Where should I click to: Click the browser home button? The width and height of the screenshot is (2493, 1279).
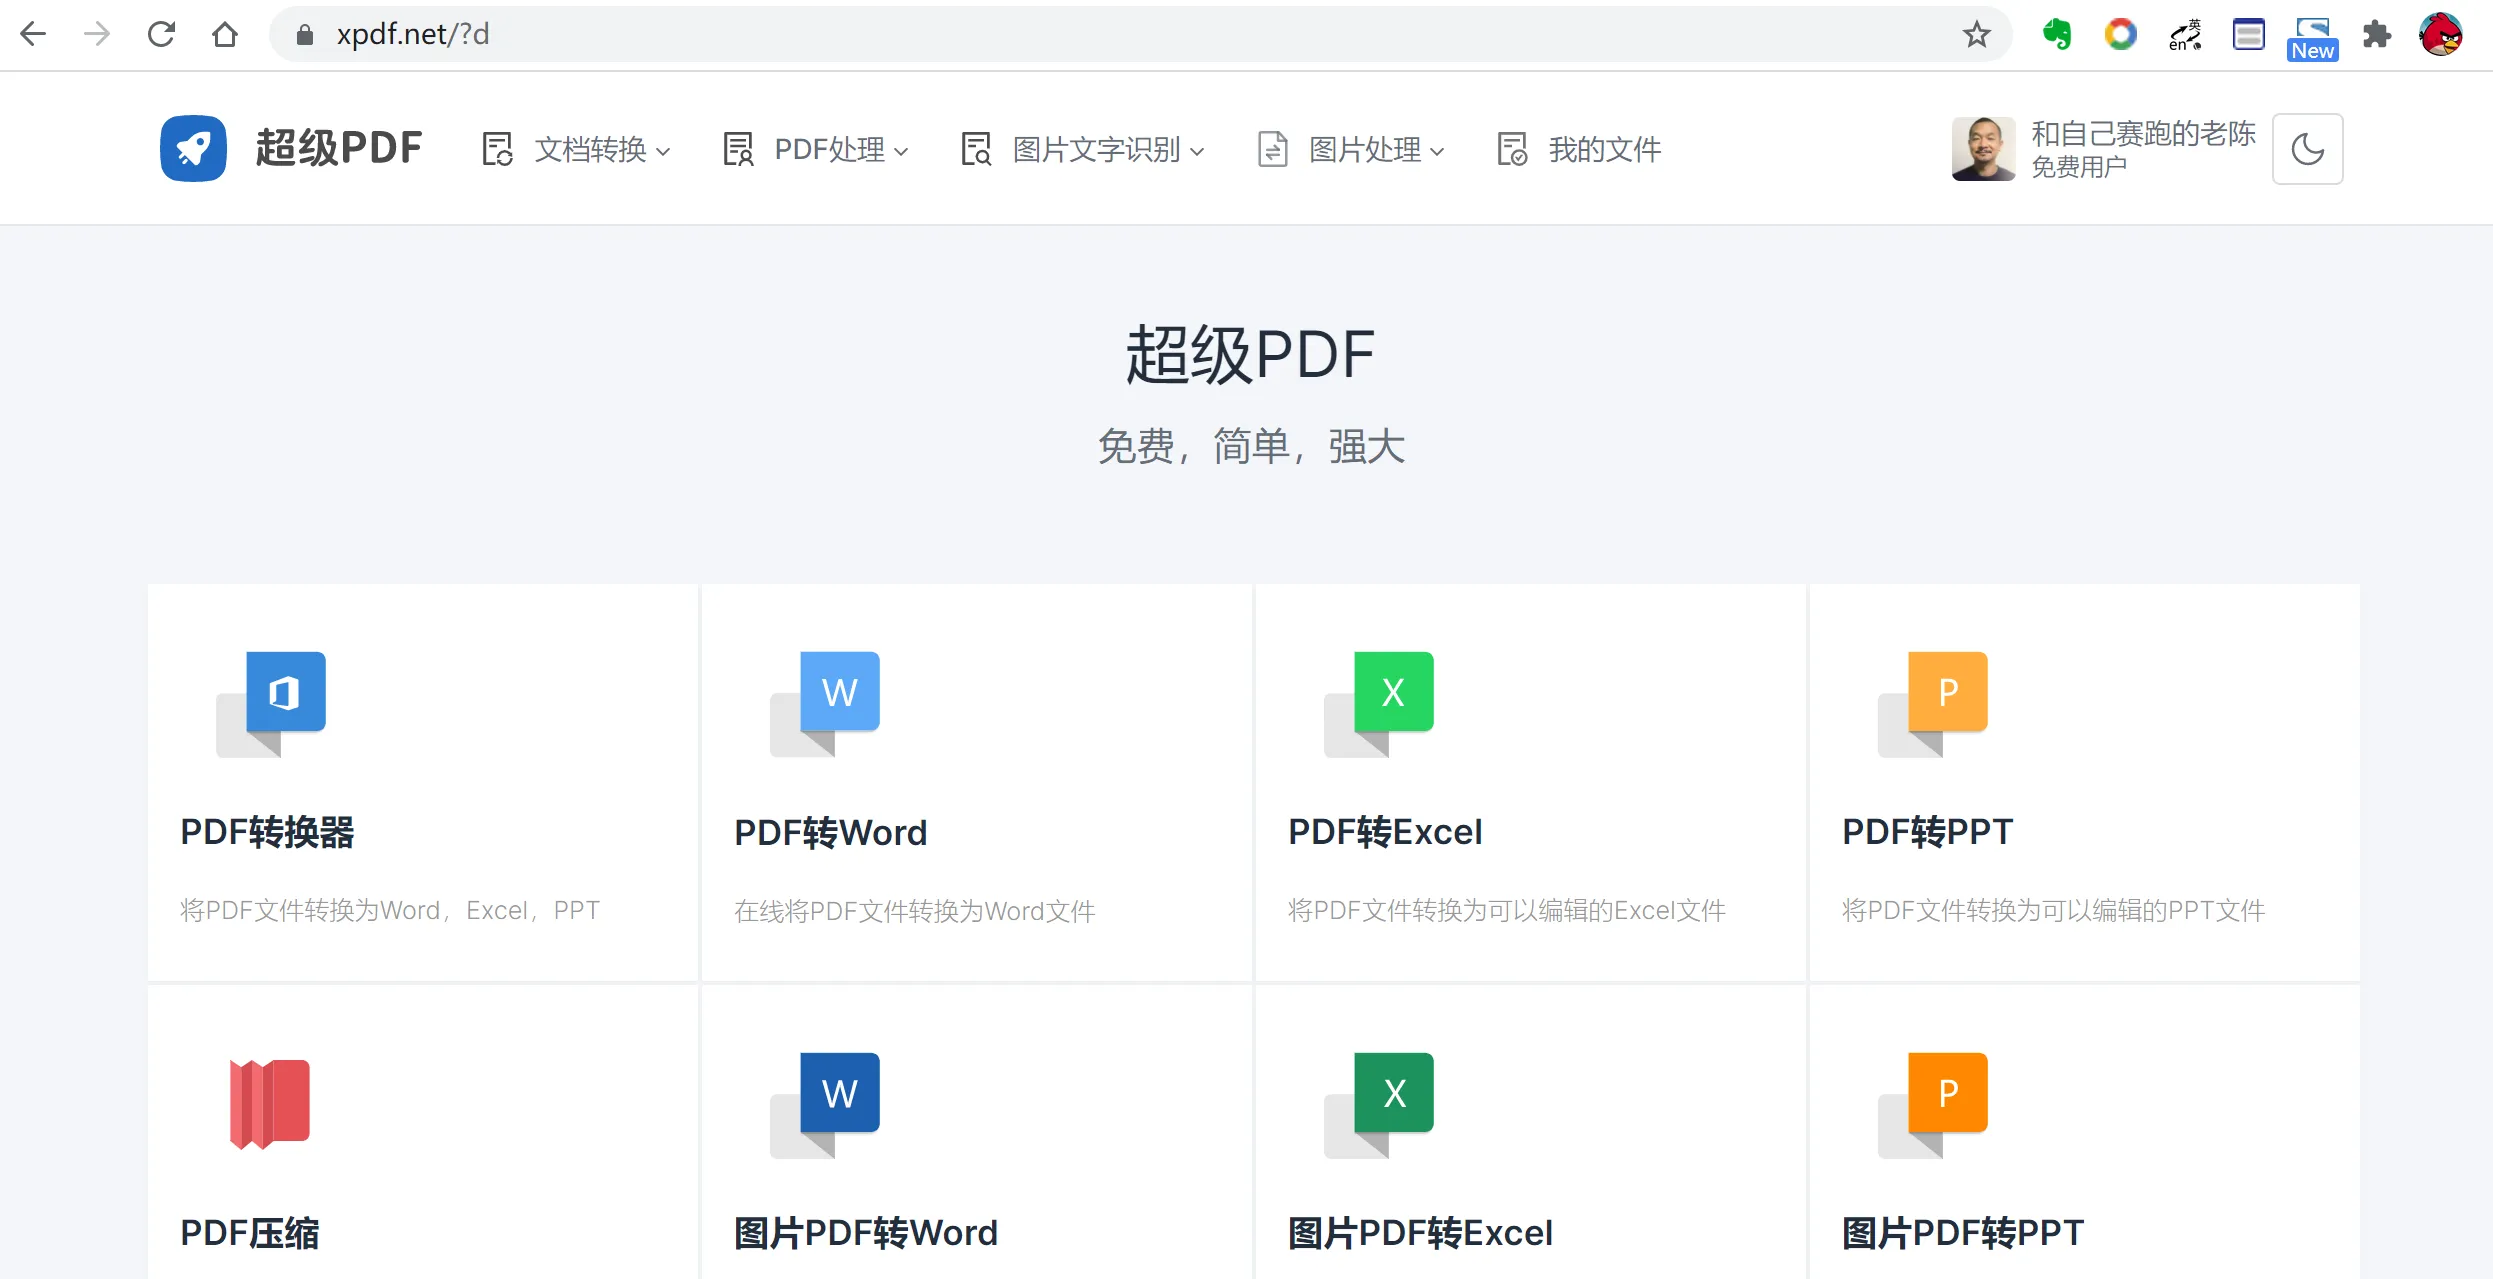[x=225, y=35]
